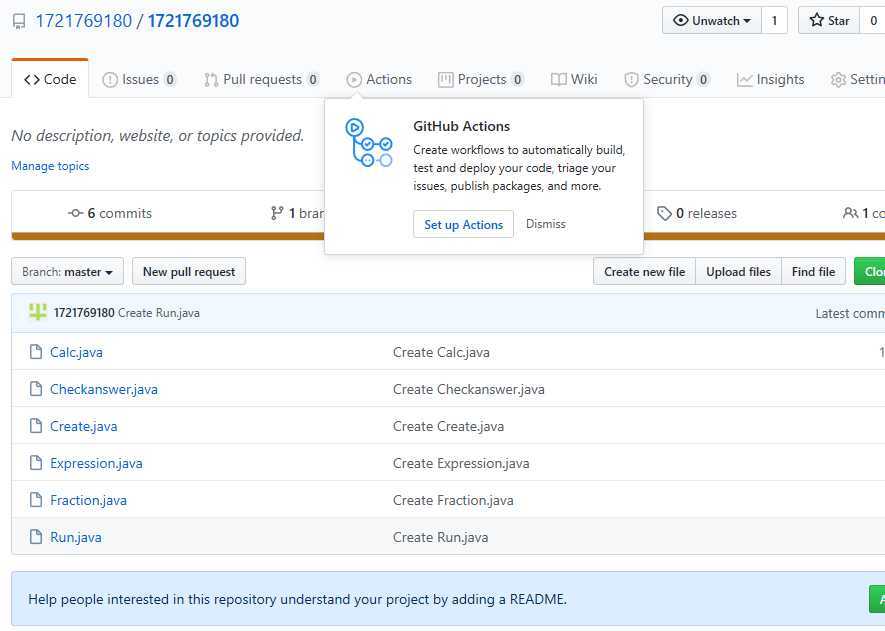
Task: Go to the Insights tab
Action: [x=770, y=79]
